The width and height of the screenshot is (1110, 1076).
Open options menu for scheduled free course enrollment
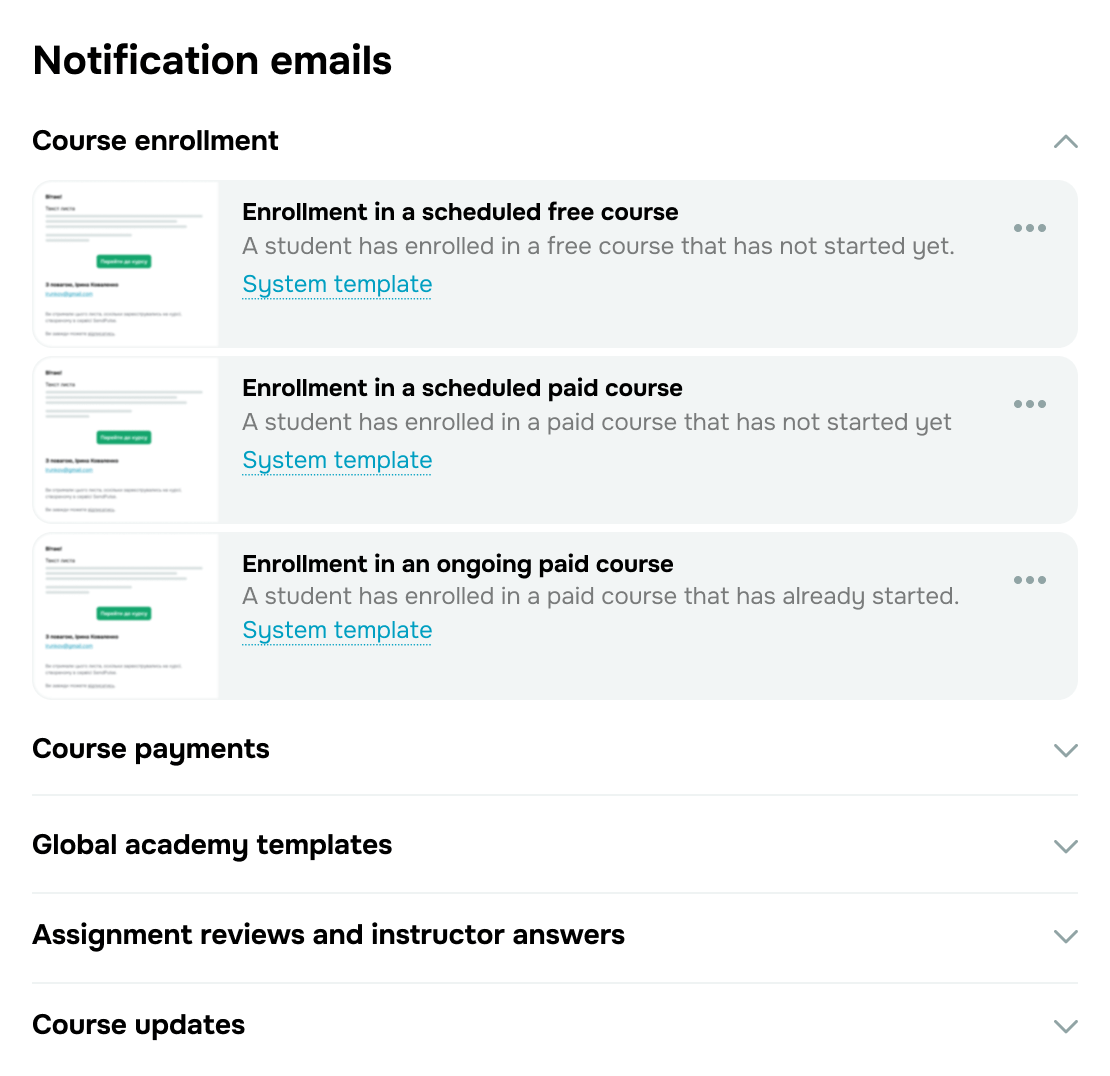(1029, 228)
